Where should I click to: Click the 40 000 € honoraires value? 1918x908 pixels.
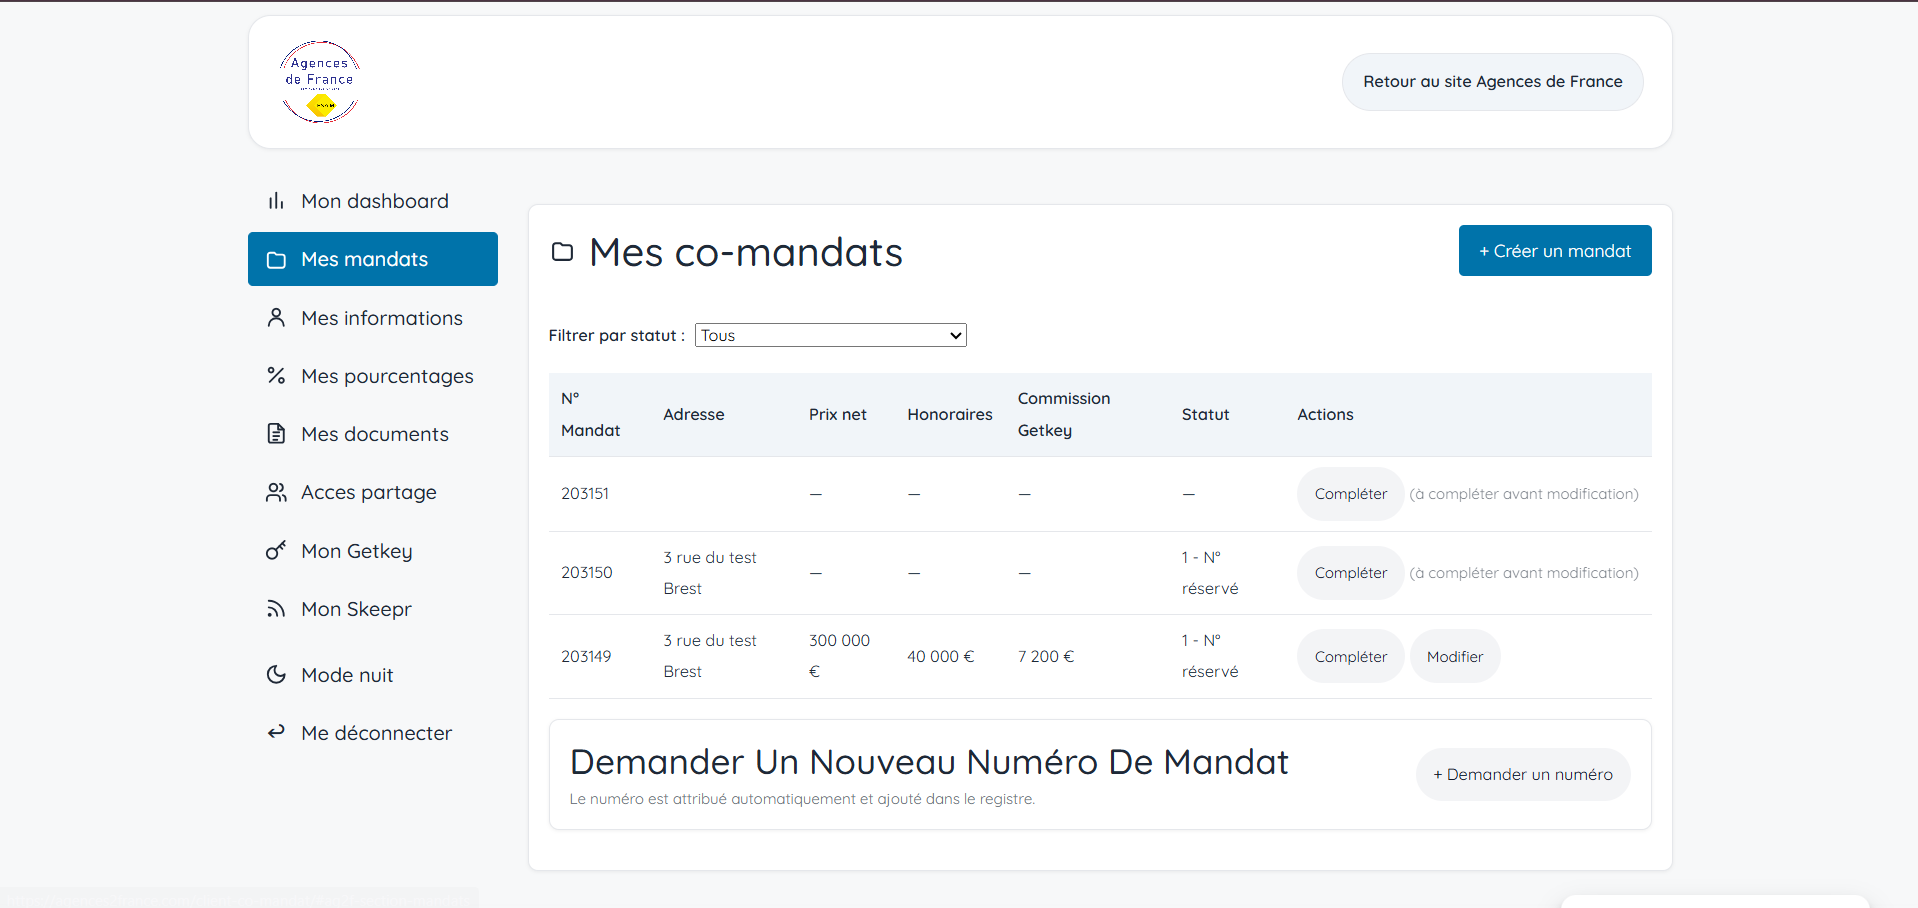940,657
